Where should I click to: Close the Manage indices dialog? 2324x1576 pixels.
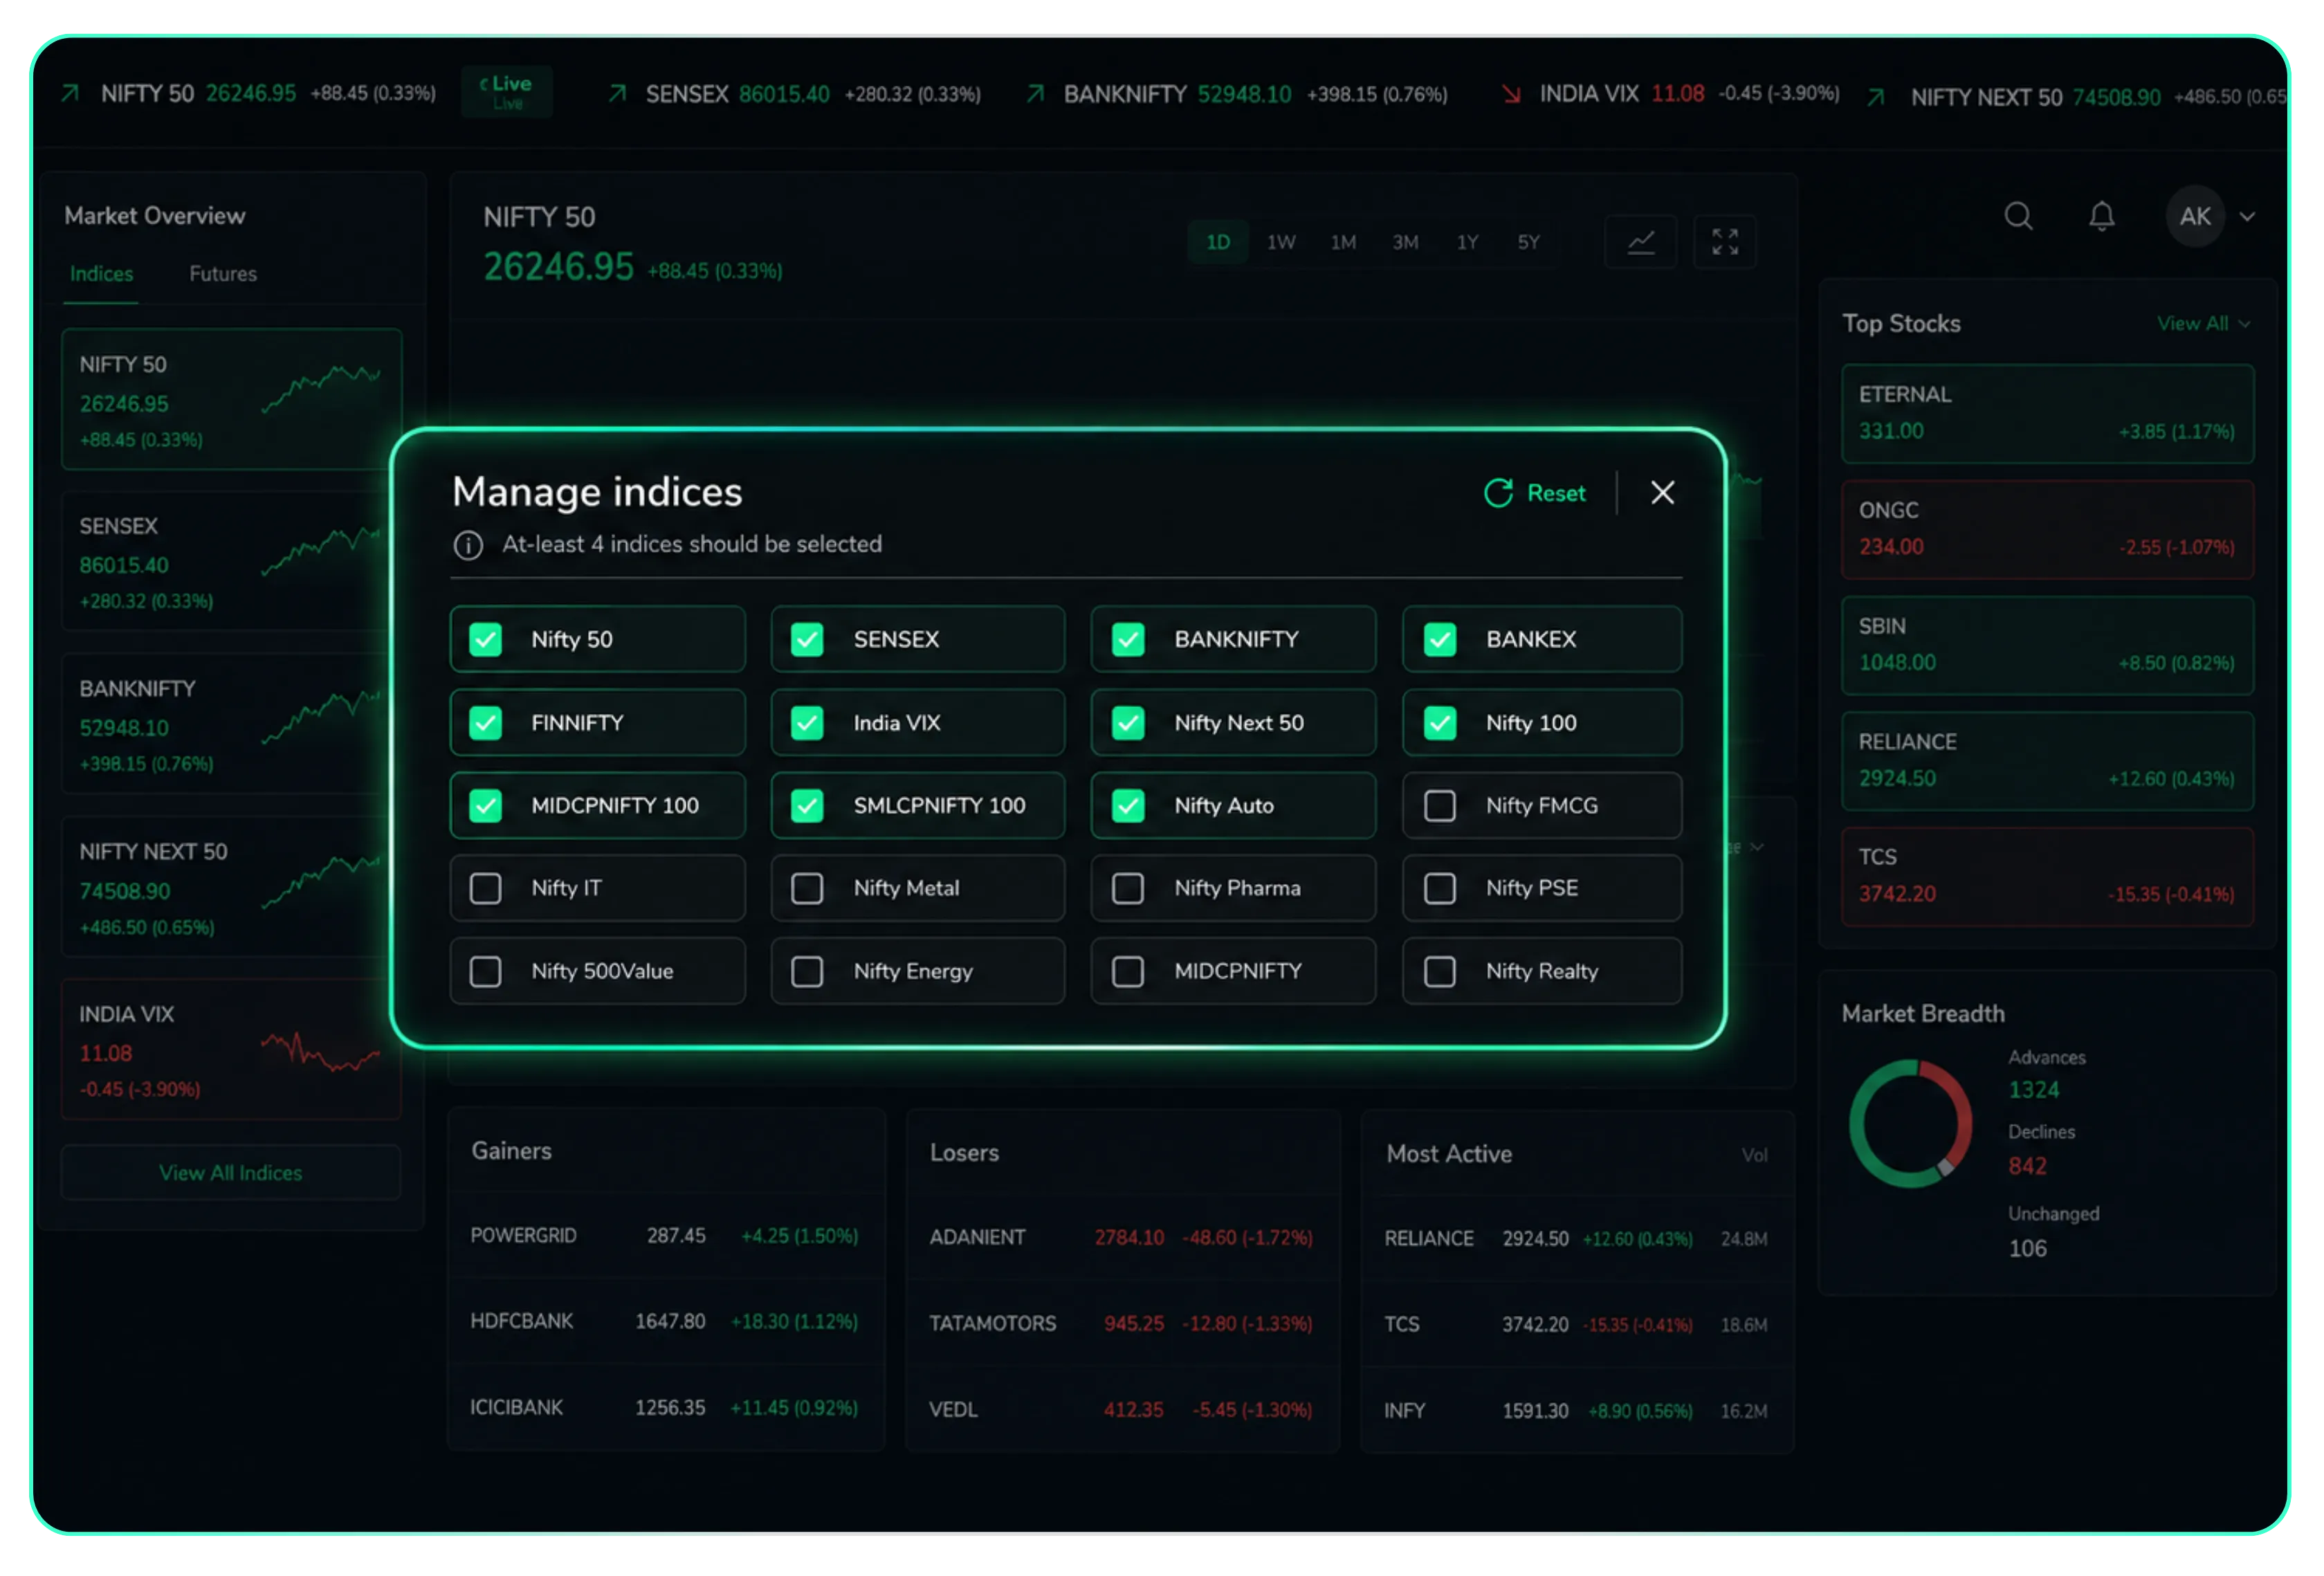(x=1662, y=492)
